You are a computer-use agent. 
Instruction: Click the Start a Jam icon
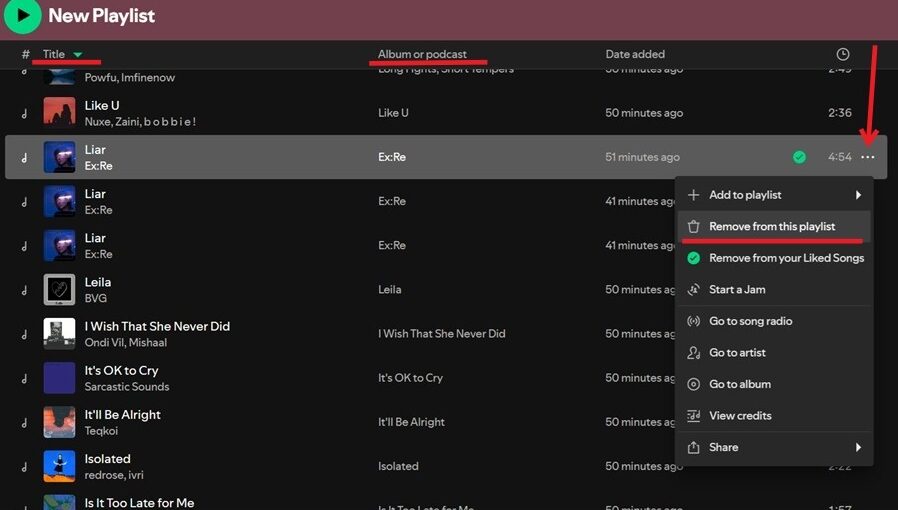click(x=694, y=290)
